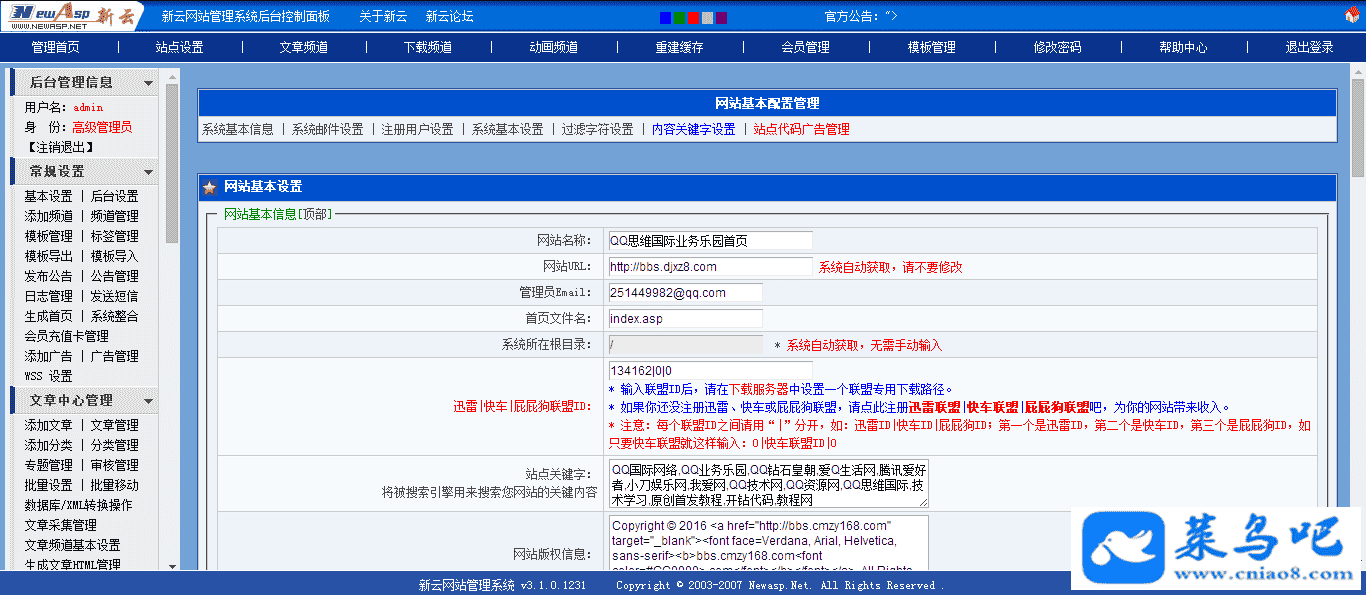Viewport: 1366px width, 595px height.
Task: Click inside the 站点关键字 text area
Action: pyautogui.click(x=767, y=482)
